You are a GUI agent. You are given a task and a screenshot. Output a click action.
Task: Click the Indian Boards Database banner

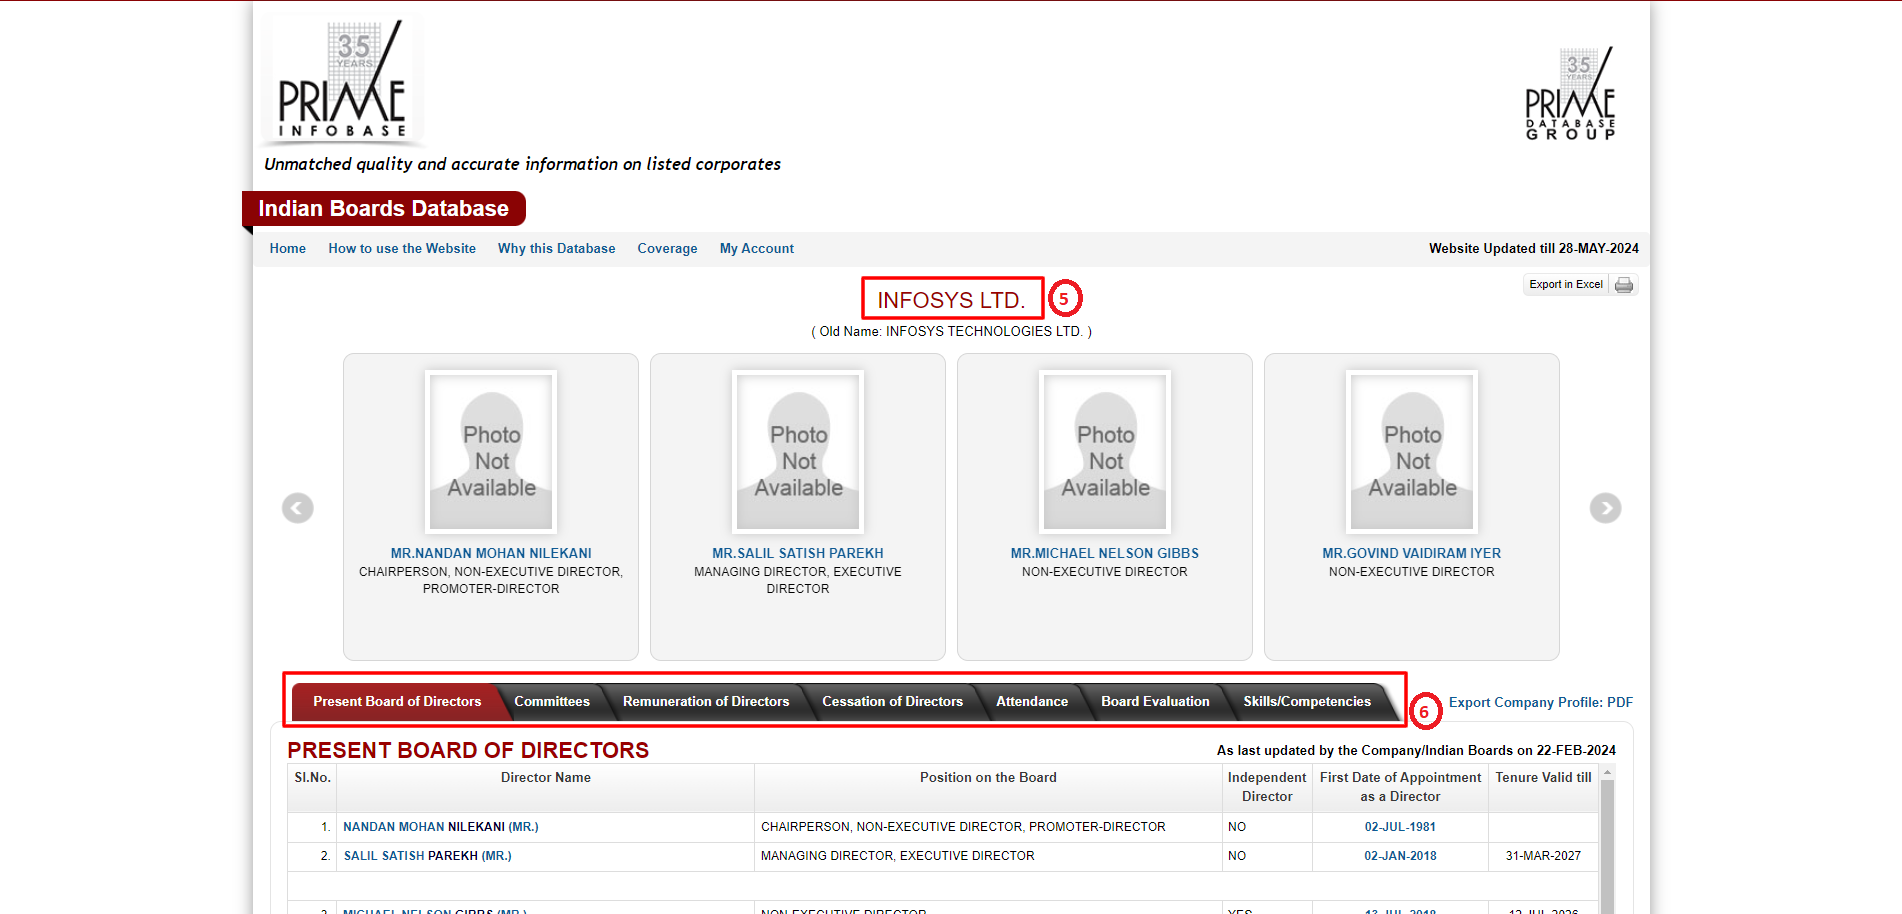pos(384,209)
